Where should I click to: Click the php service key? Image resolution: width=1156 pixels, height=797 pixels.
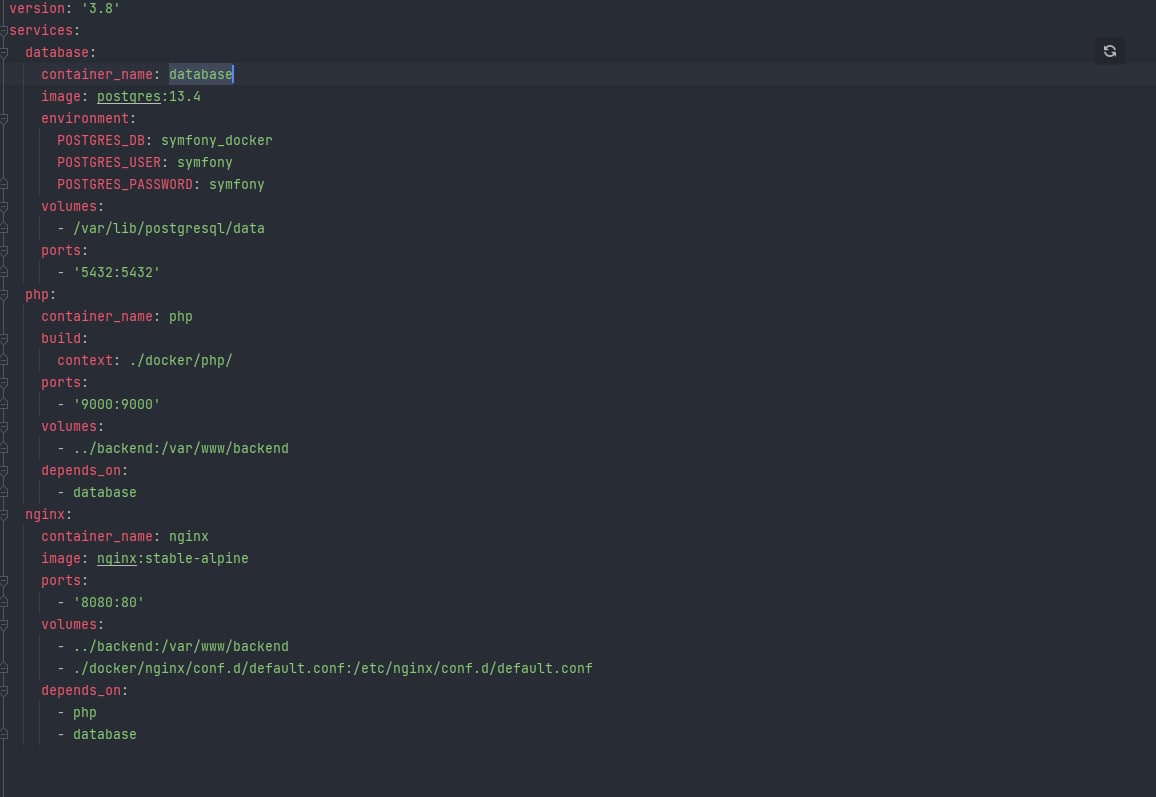[x=37, y=294]
